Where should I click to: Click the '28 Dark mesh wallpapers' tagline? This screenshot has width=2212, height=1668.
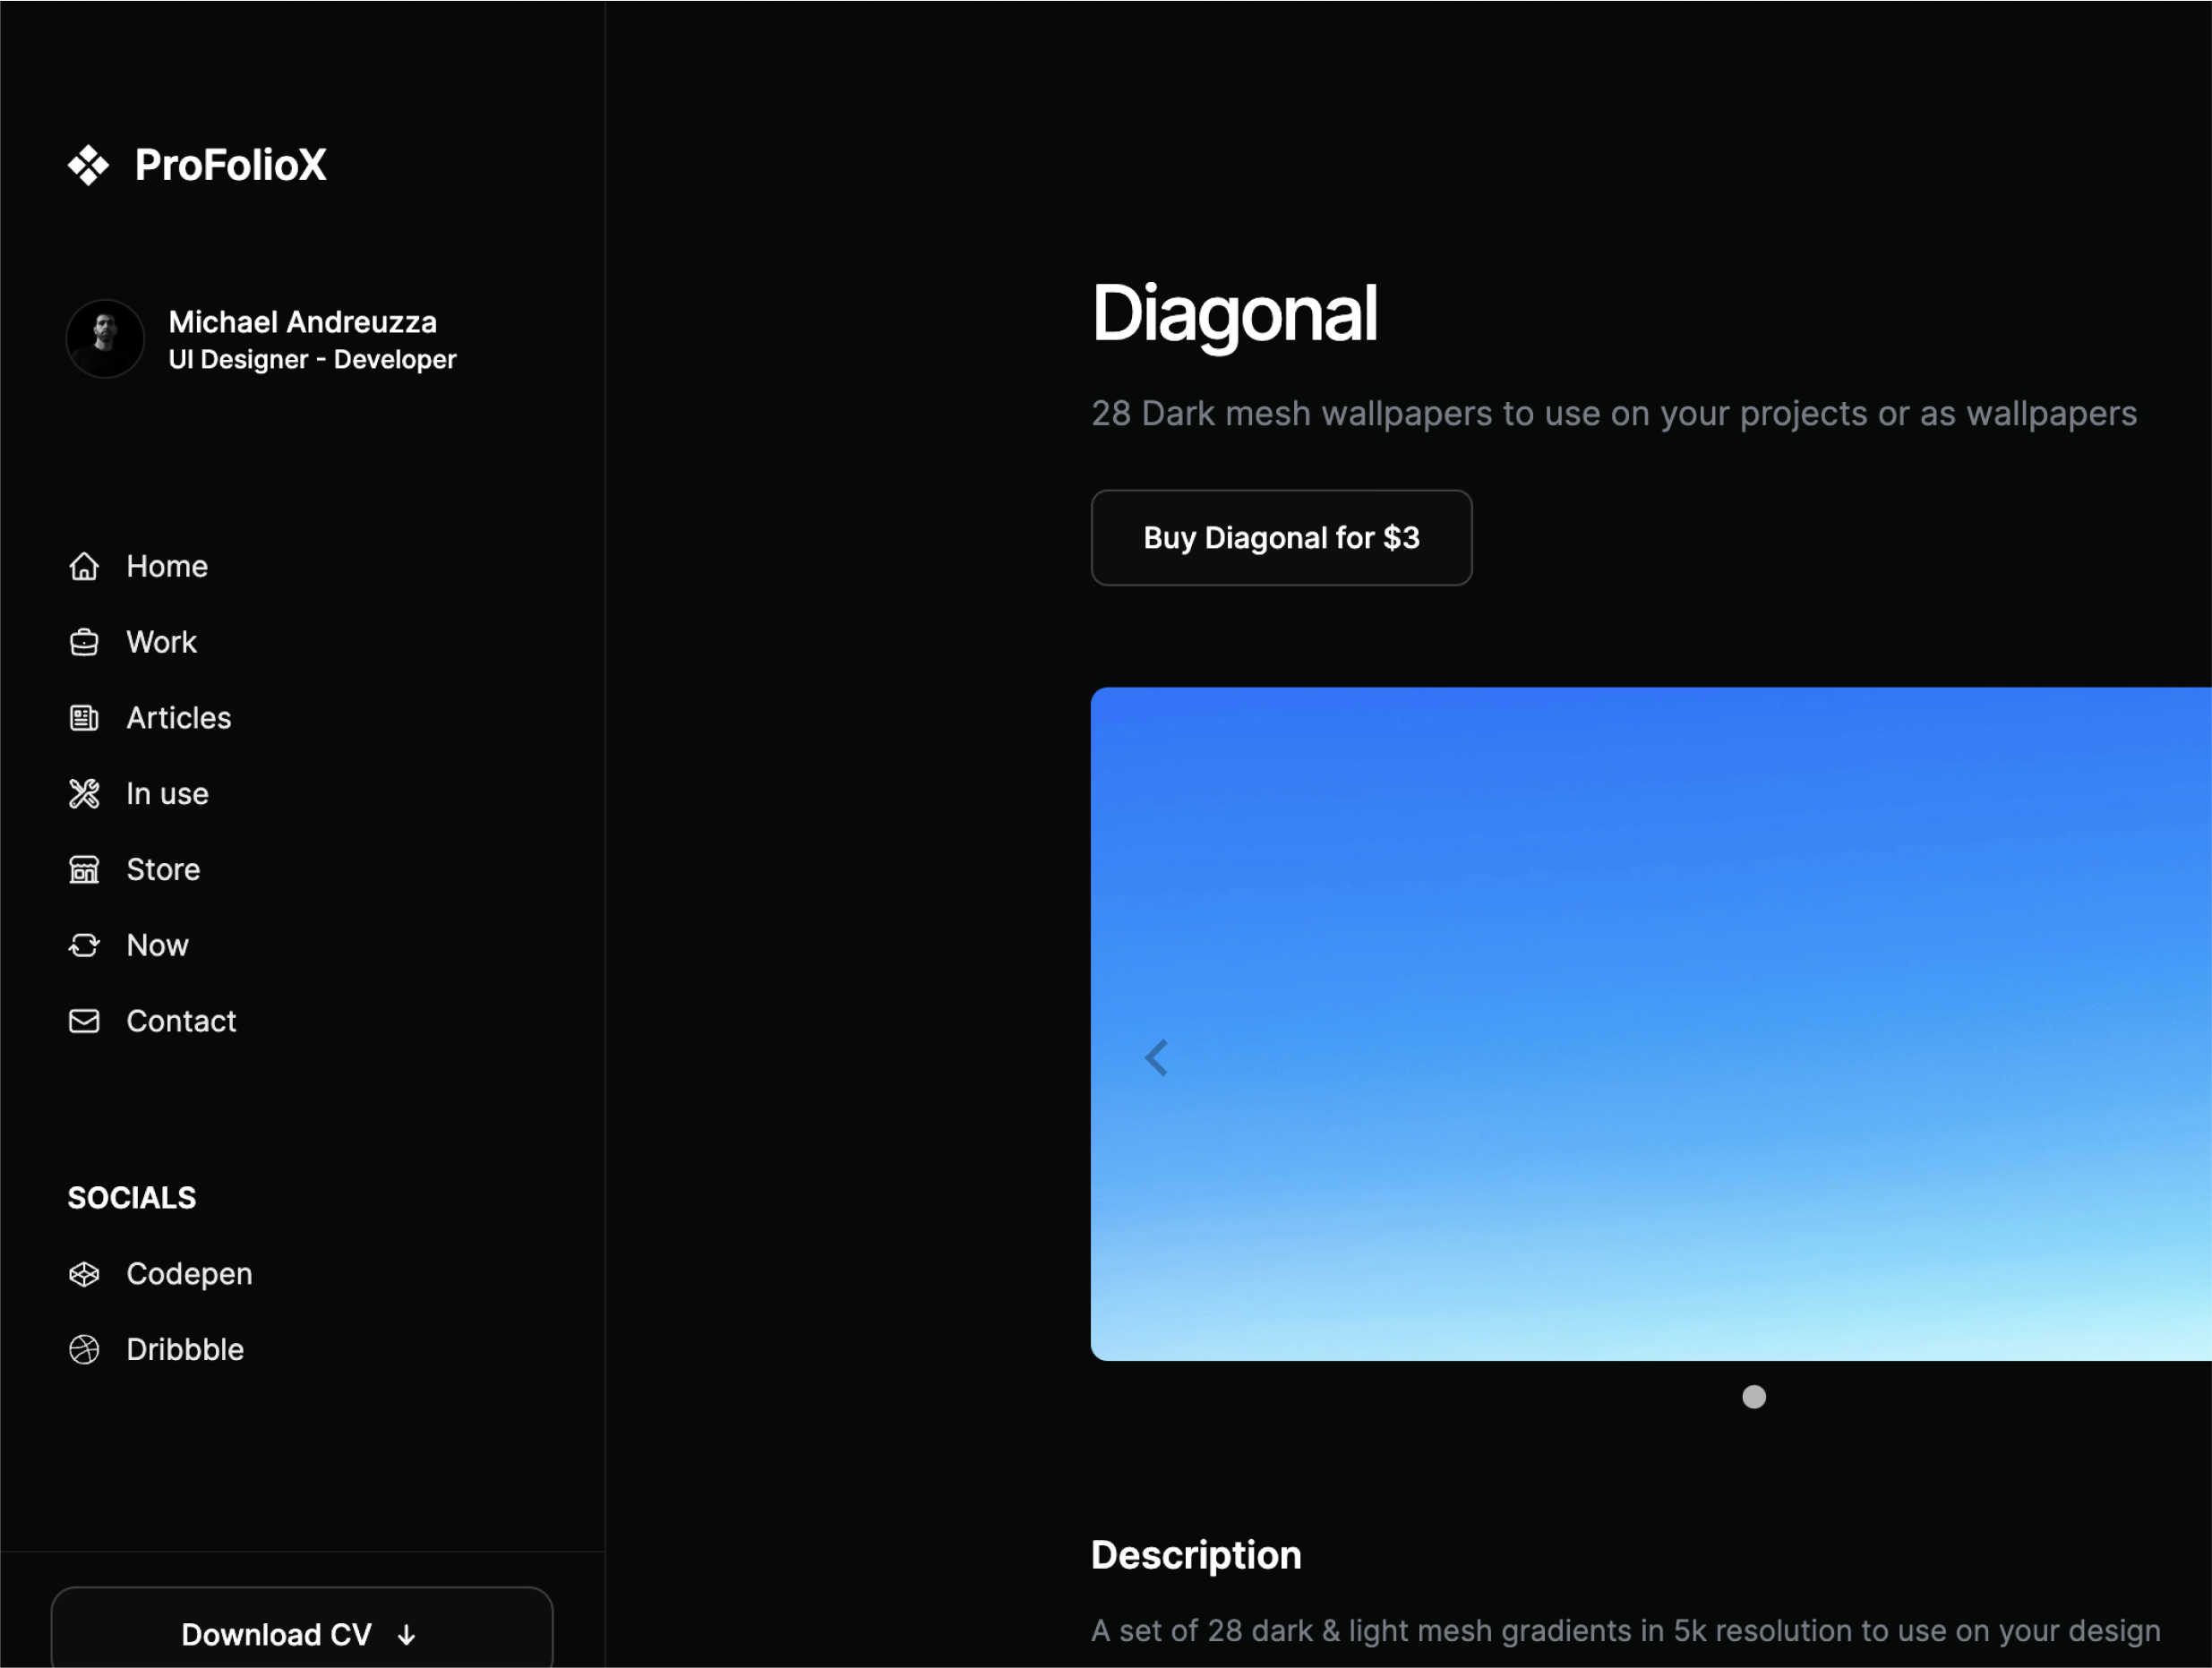[x=1613, y=414]
